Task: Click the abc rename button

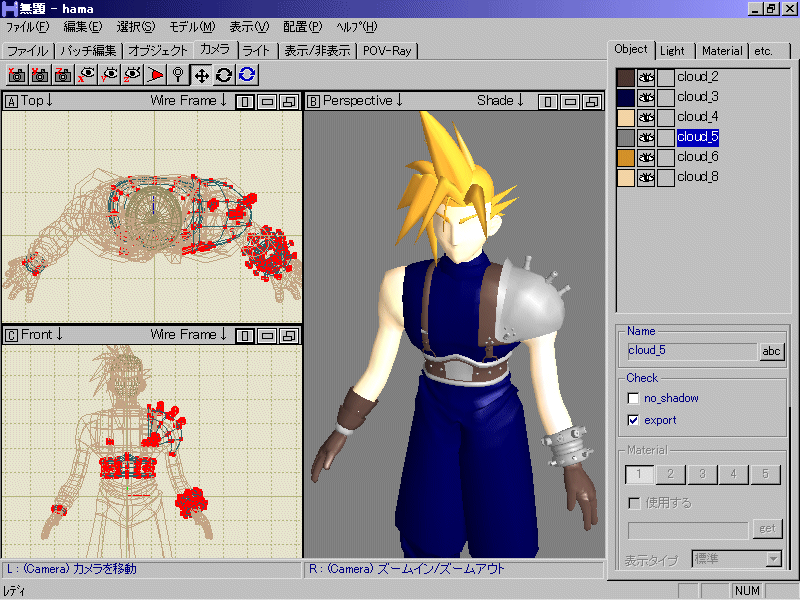Action: pyautogui.click(x=771, y=351)
